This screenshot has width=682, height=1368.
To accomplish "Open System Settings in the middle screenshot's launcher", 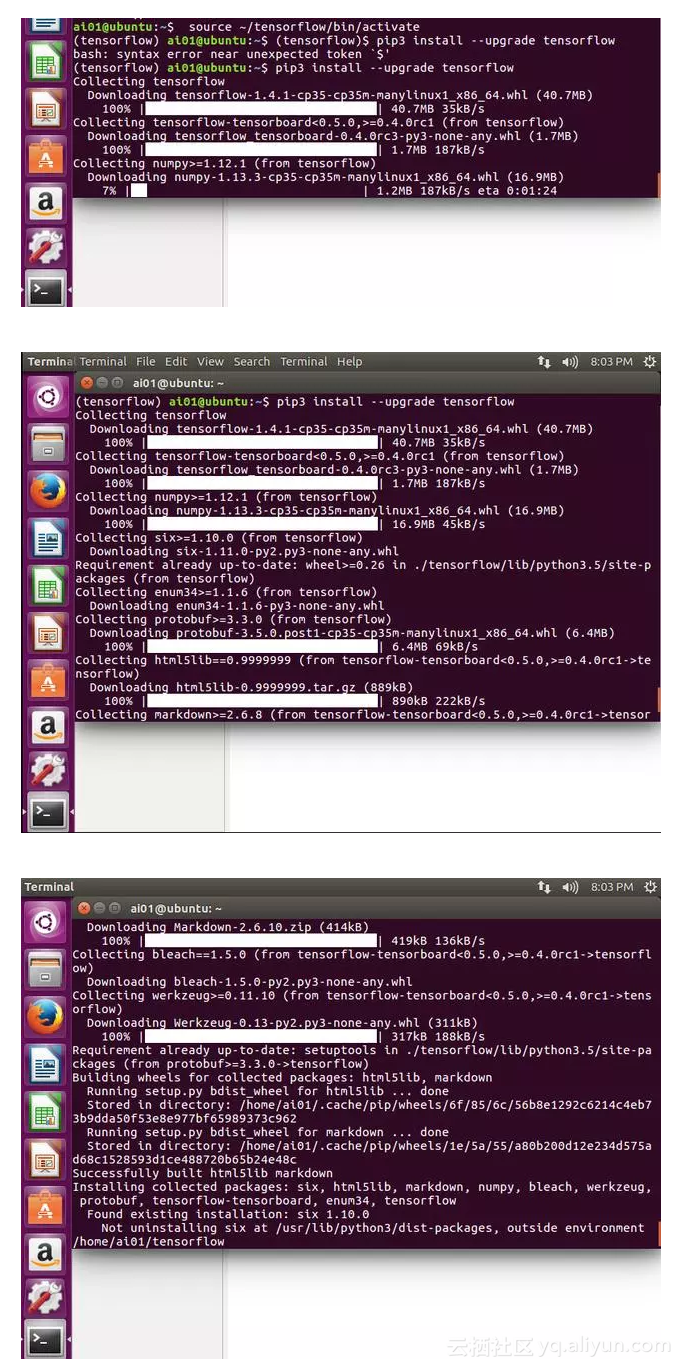I will (47, 771).
